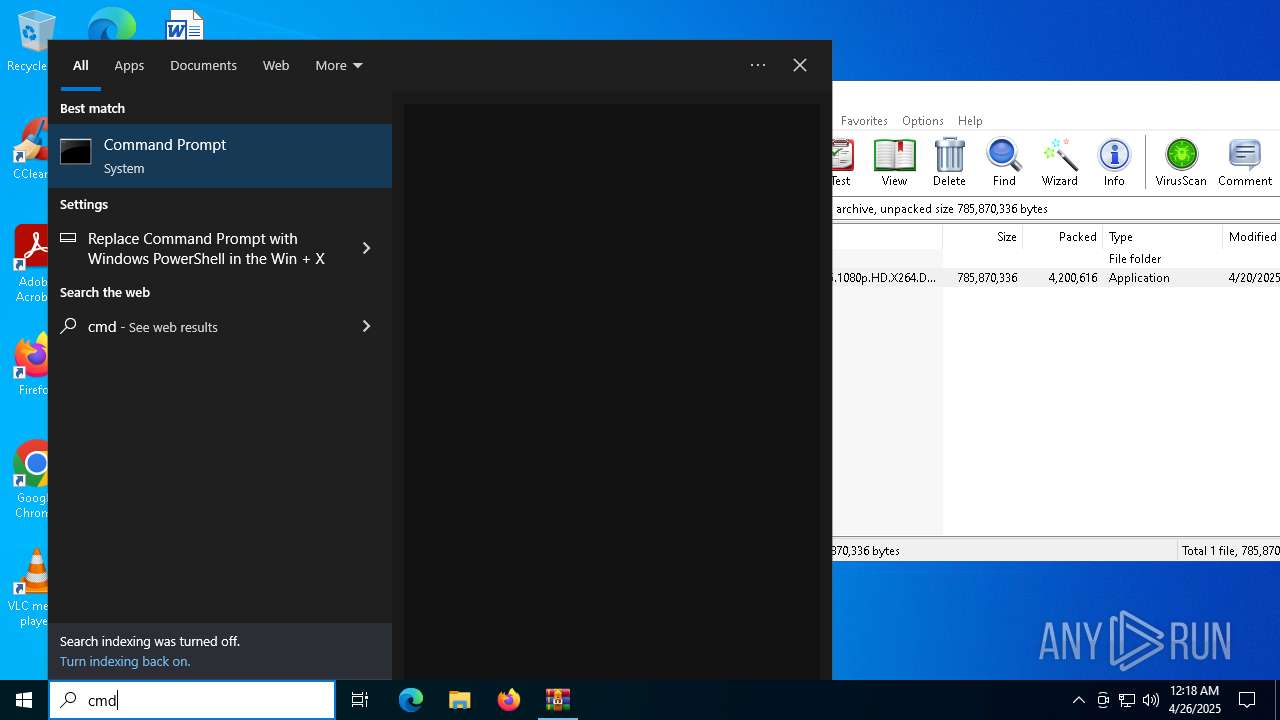Open volume control tray icon

pyautogui.click(x=1150, y=700)
